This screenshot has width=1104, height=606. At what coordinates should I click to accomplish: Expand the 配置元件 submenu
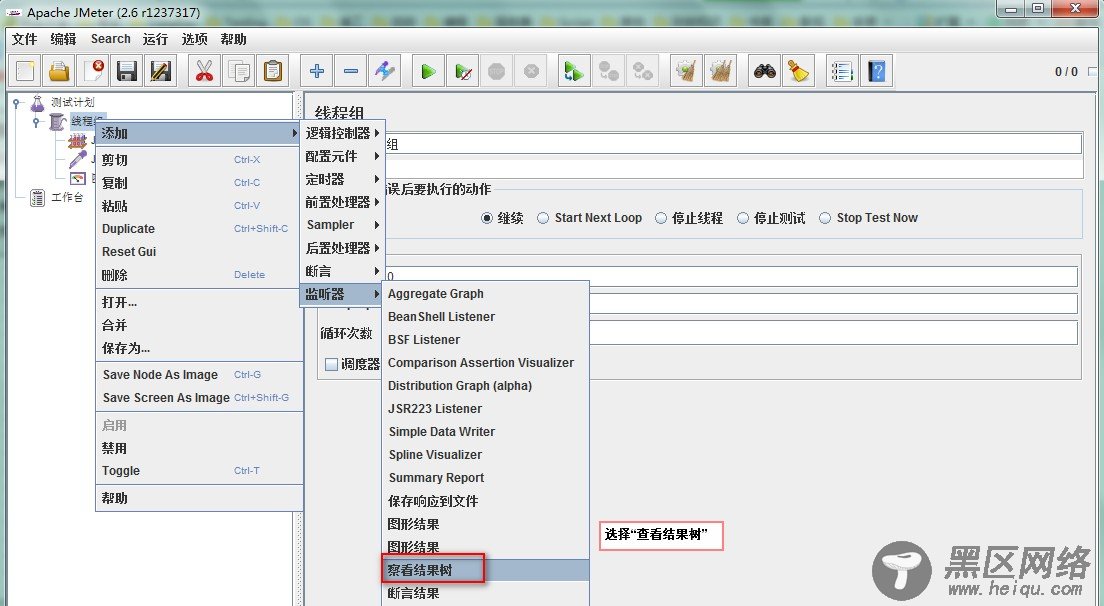point(342,156)
